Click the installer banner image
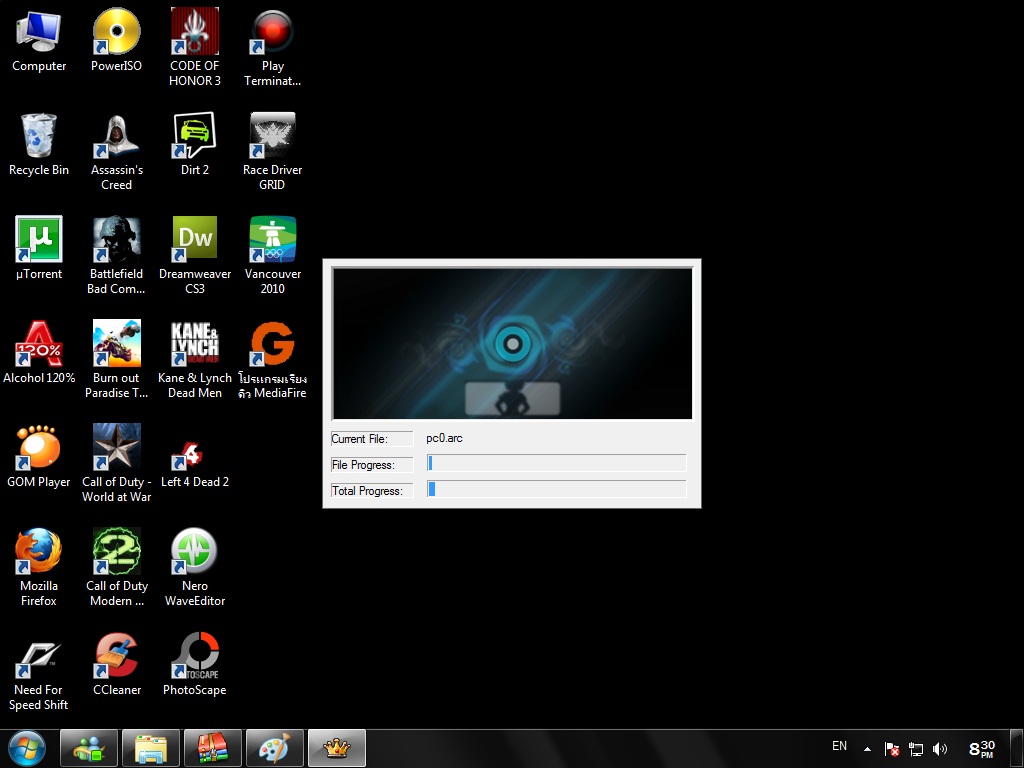The image size is (1024, 768). pyautogui.click(x=513, y=344)
